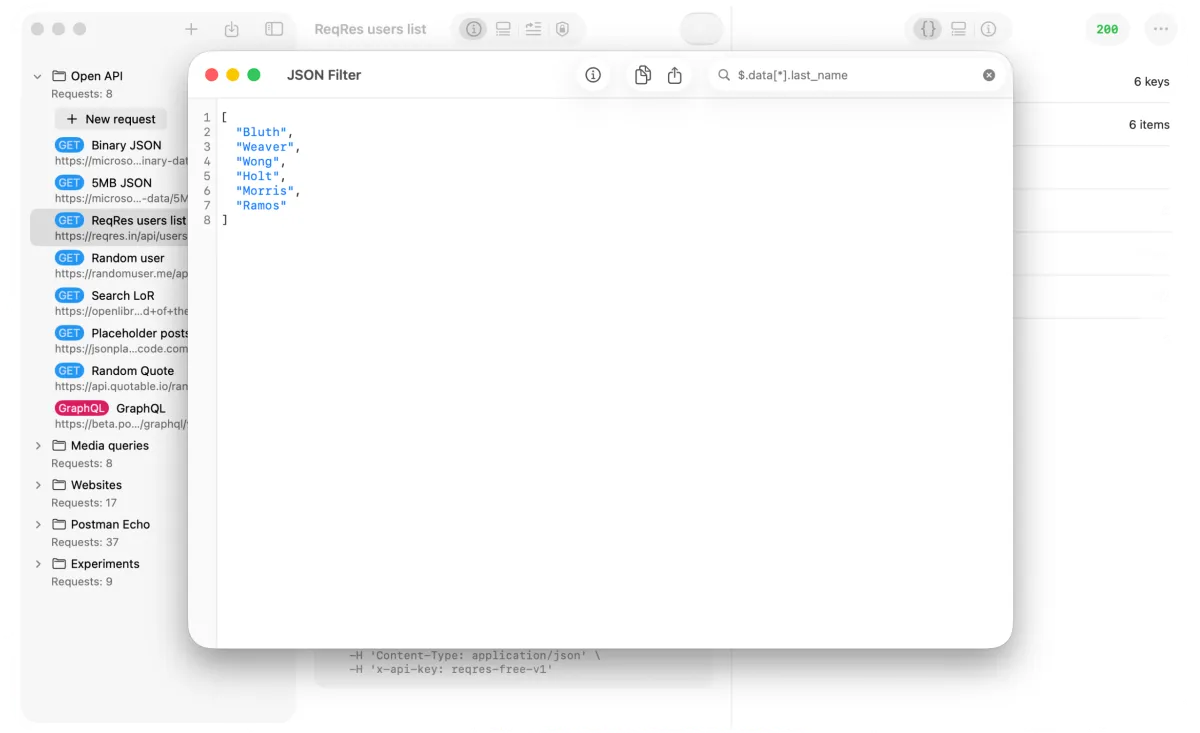1200x733 pixels.
Task: Expand the Postman Echo folder
Action: click(38, 524)
